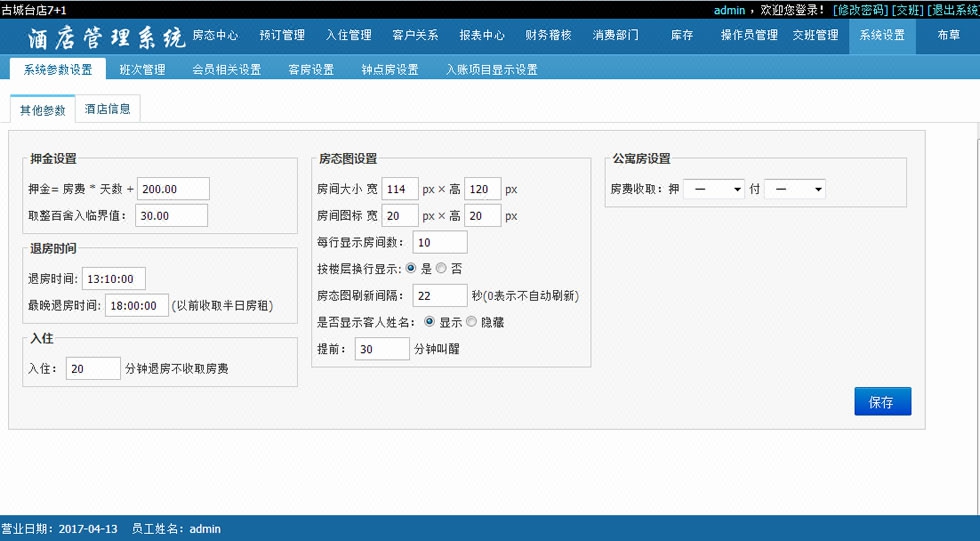Image resolution: width=980 pixels, height=541 pixels.
Task: Click the deposit amount field 200.00
Action: [173, 189]
